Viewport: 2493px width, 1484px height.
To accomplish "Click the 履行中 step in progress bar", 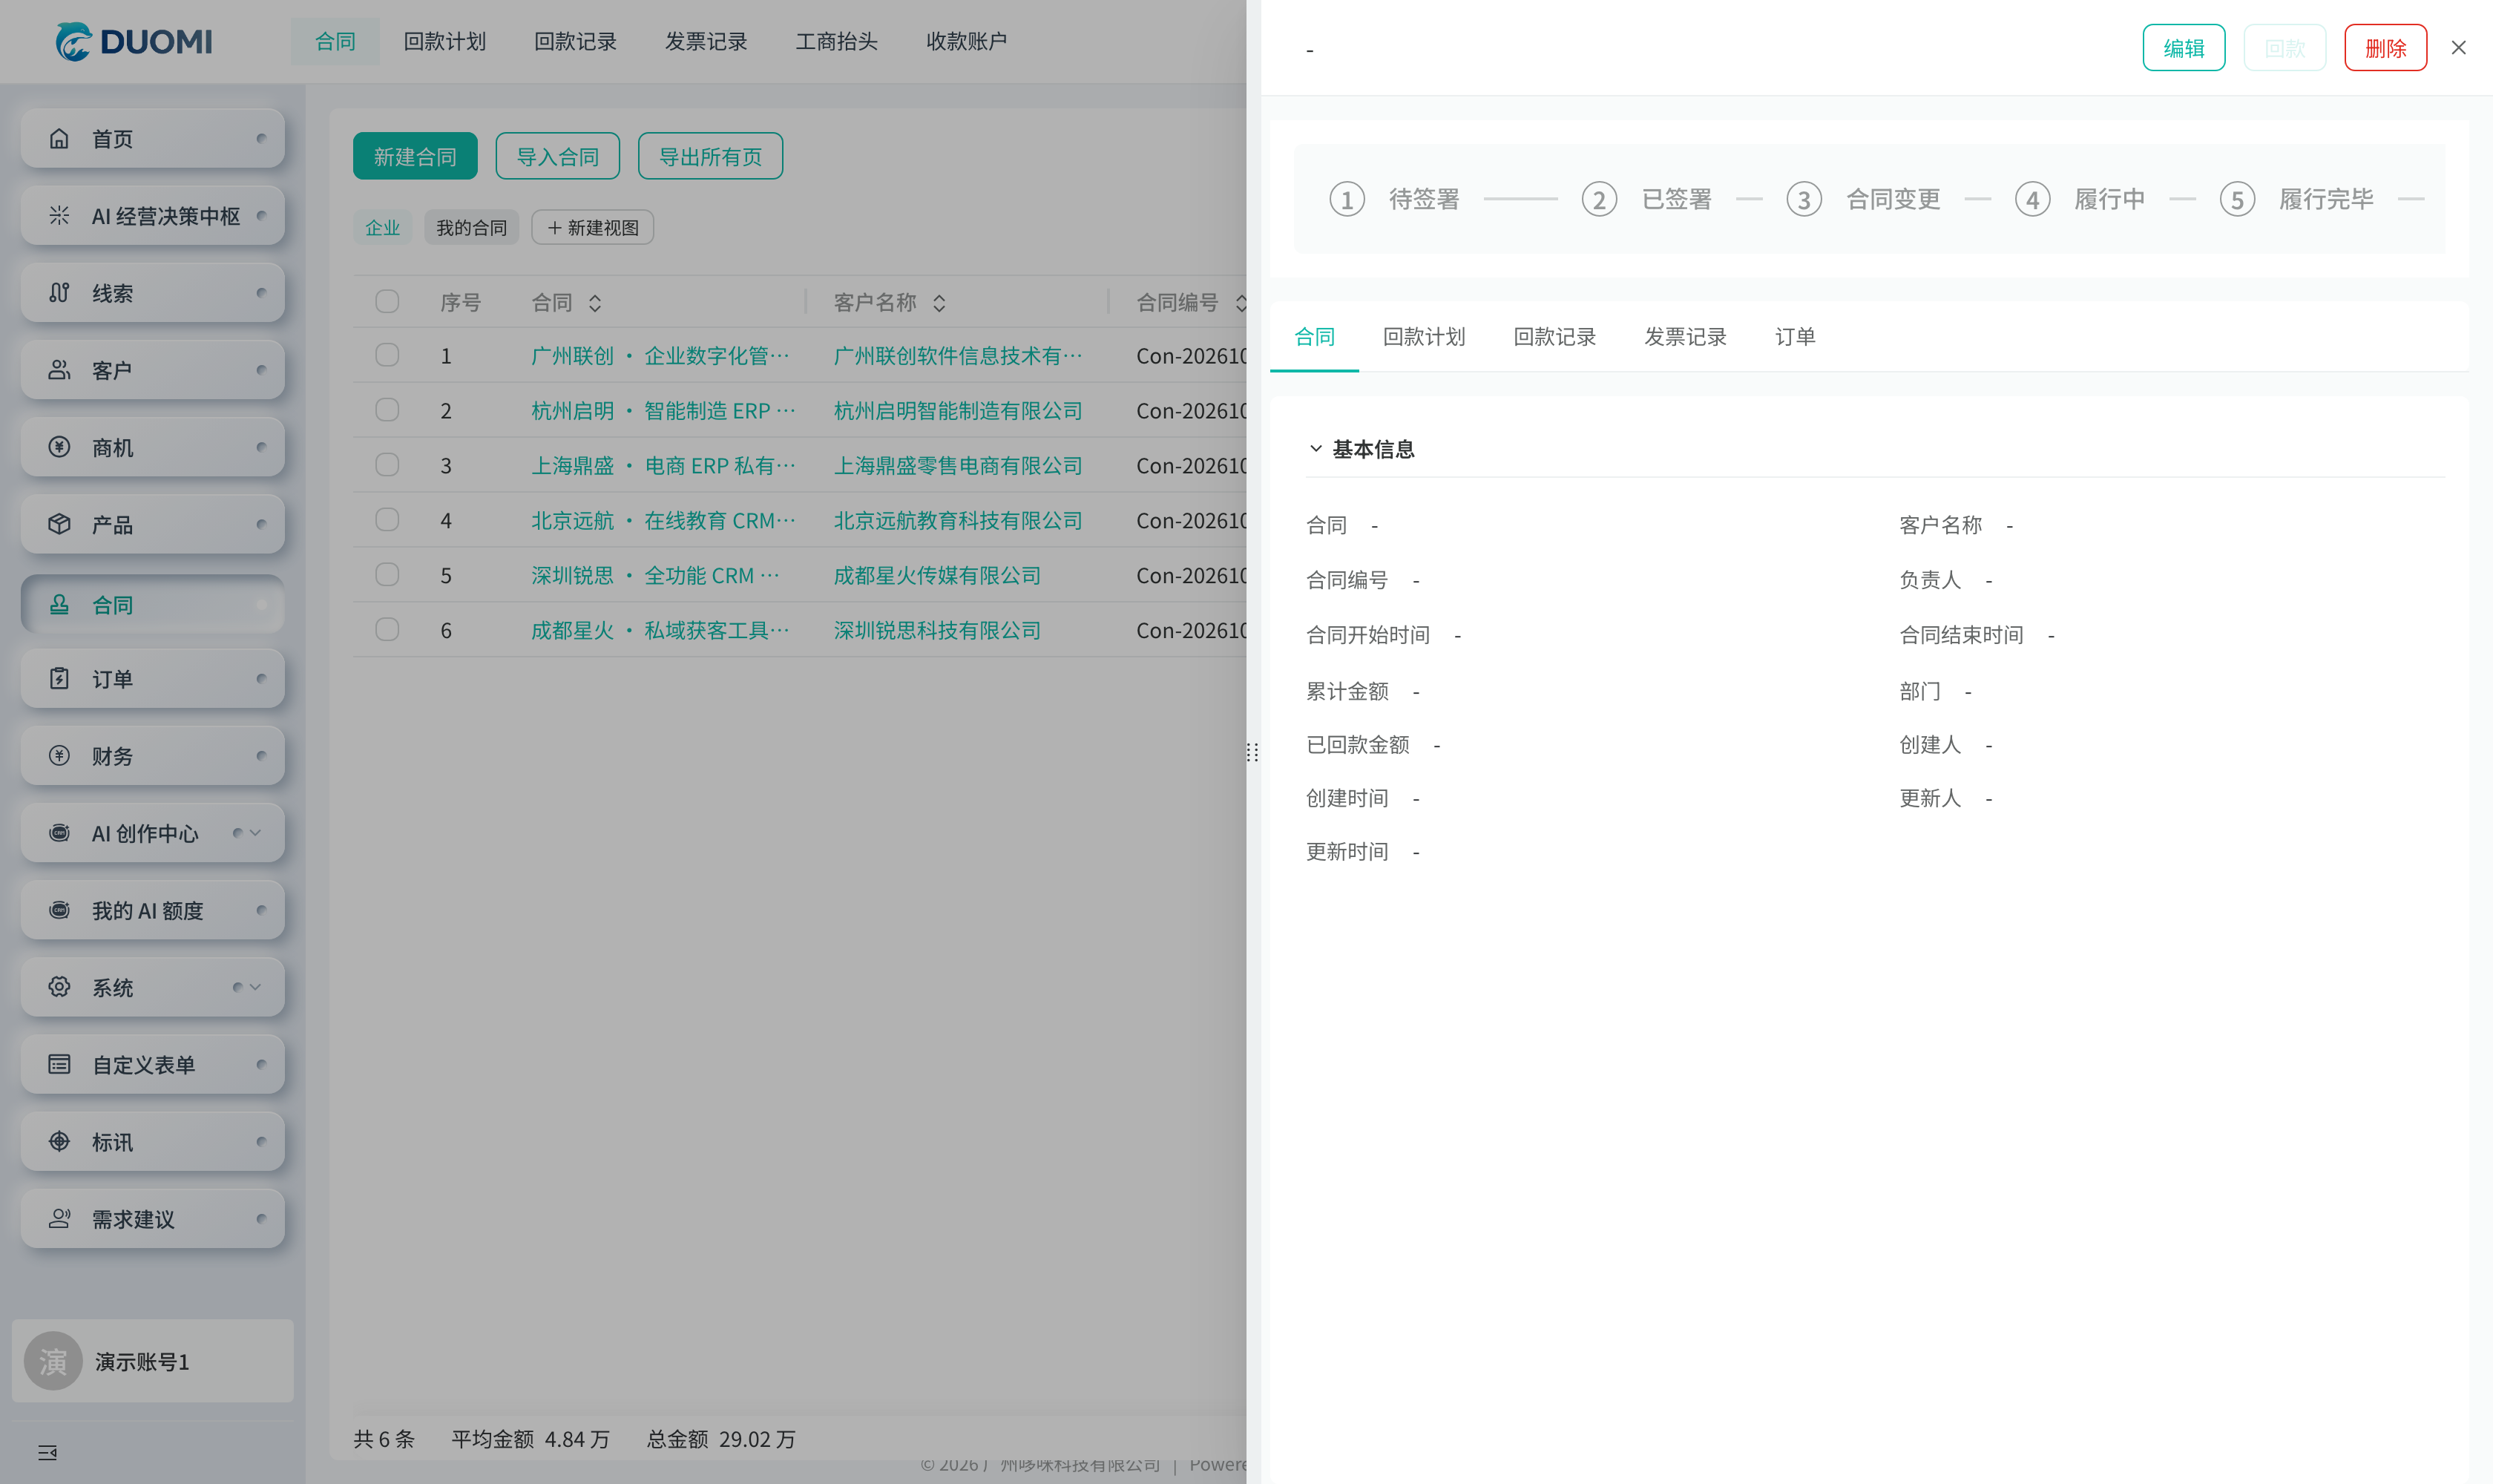I will click(2079, 199).
